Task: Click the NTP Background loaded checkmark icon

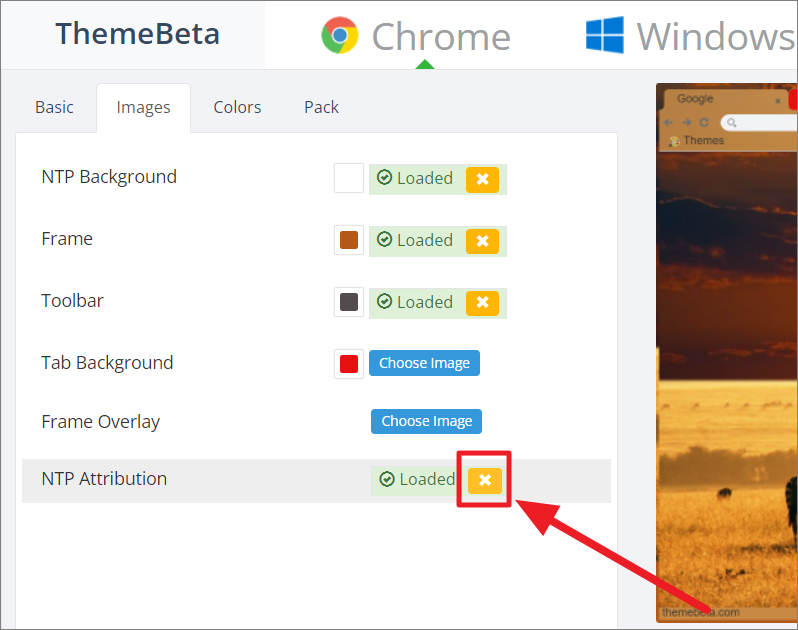Action: click(x=384, y=178)
